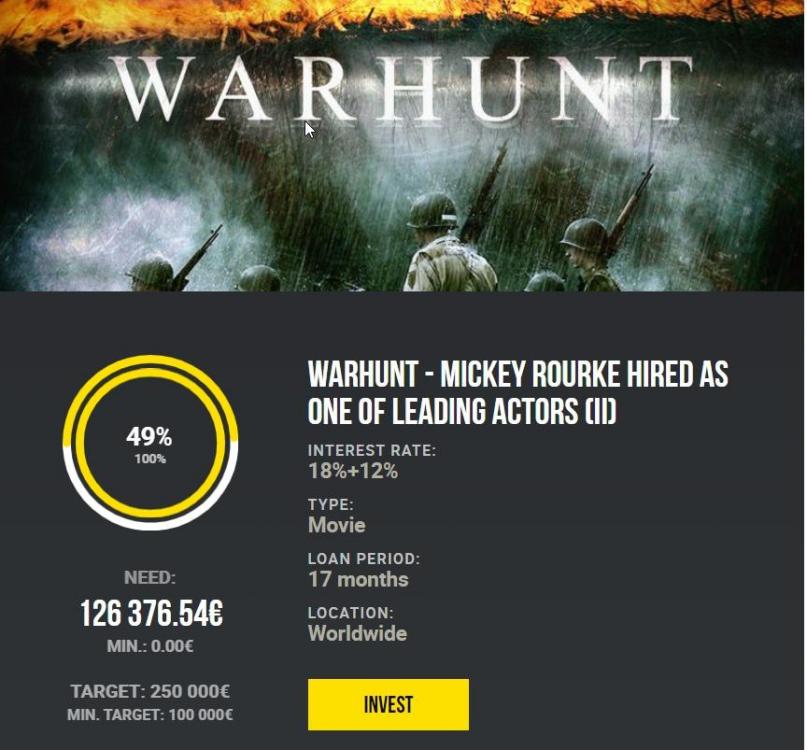Click the WARHUNT poster title lettering
807x750 pixels.
click(402, 89)
